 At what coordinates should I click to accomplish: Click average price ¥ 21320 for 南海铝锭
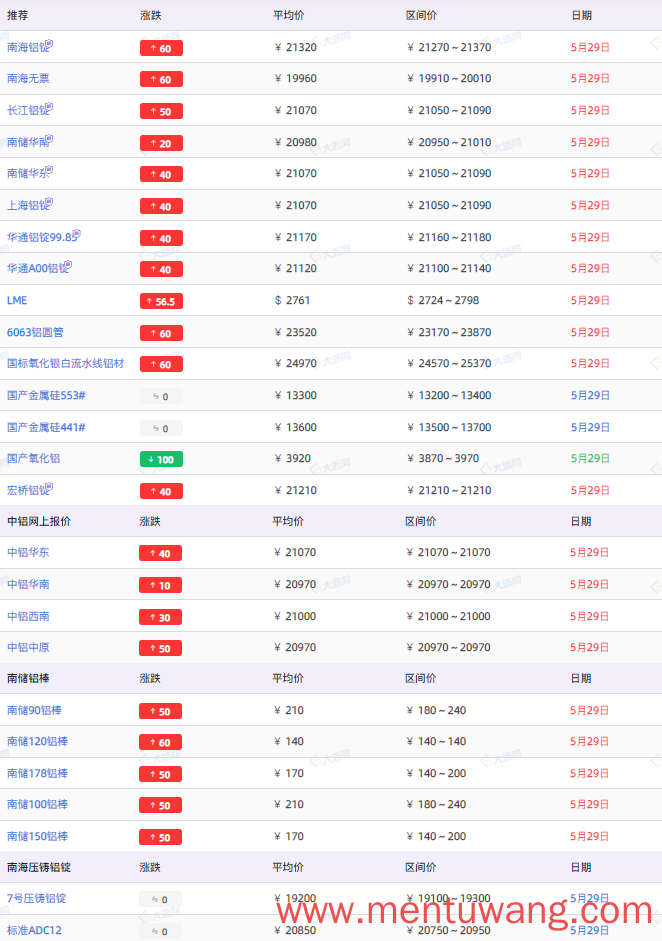pos(295,47)
